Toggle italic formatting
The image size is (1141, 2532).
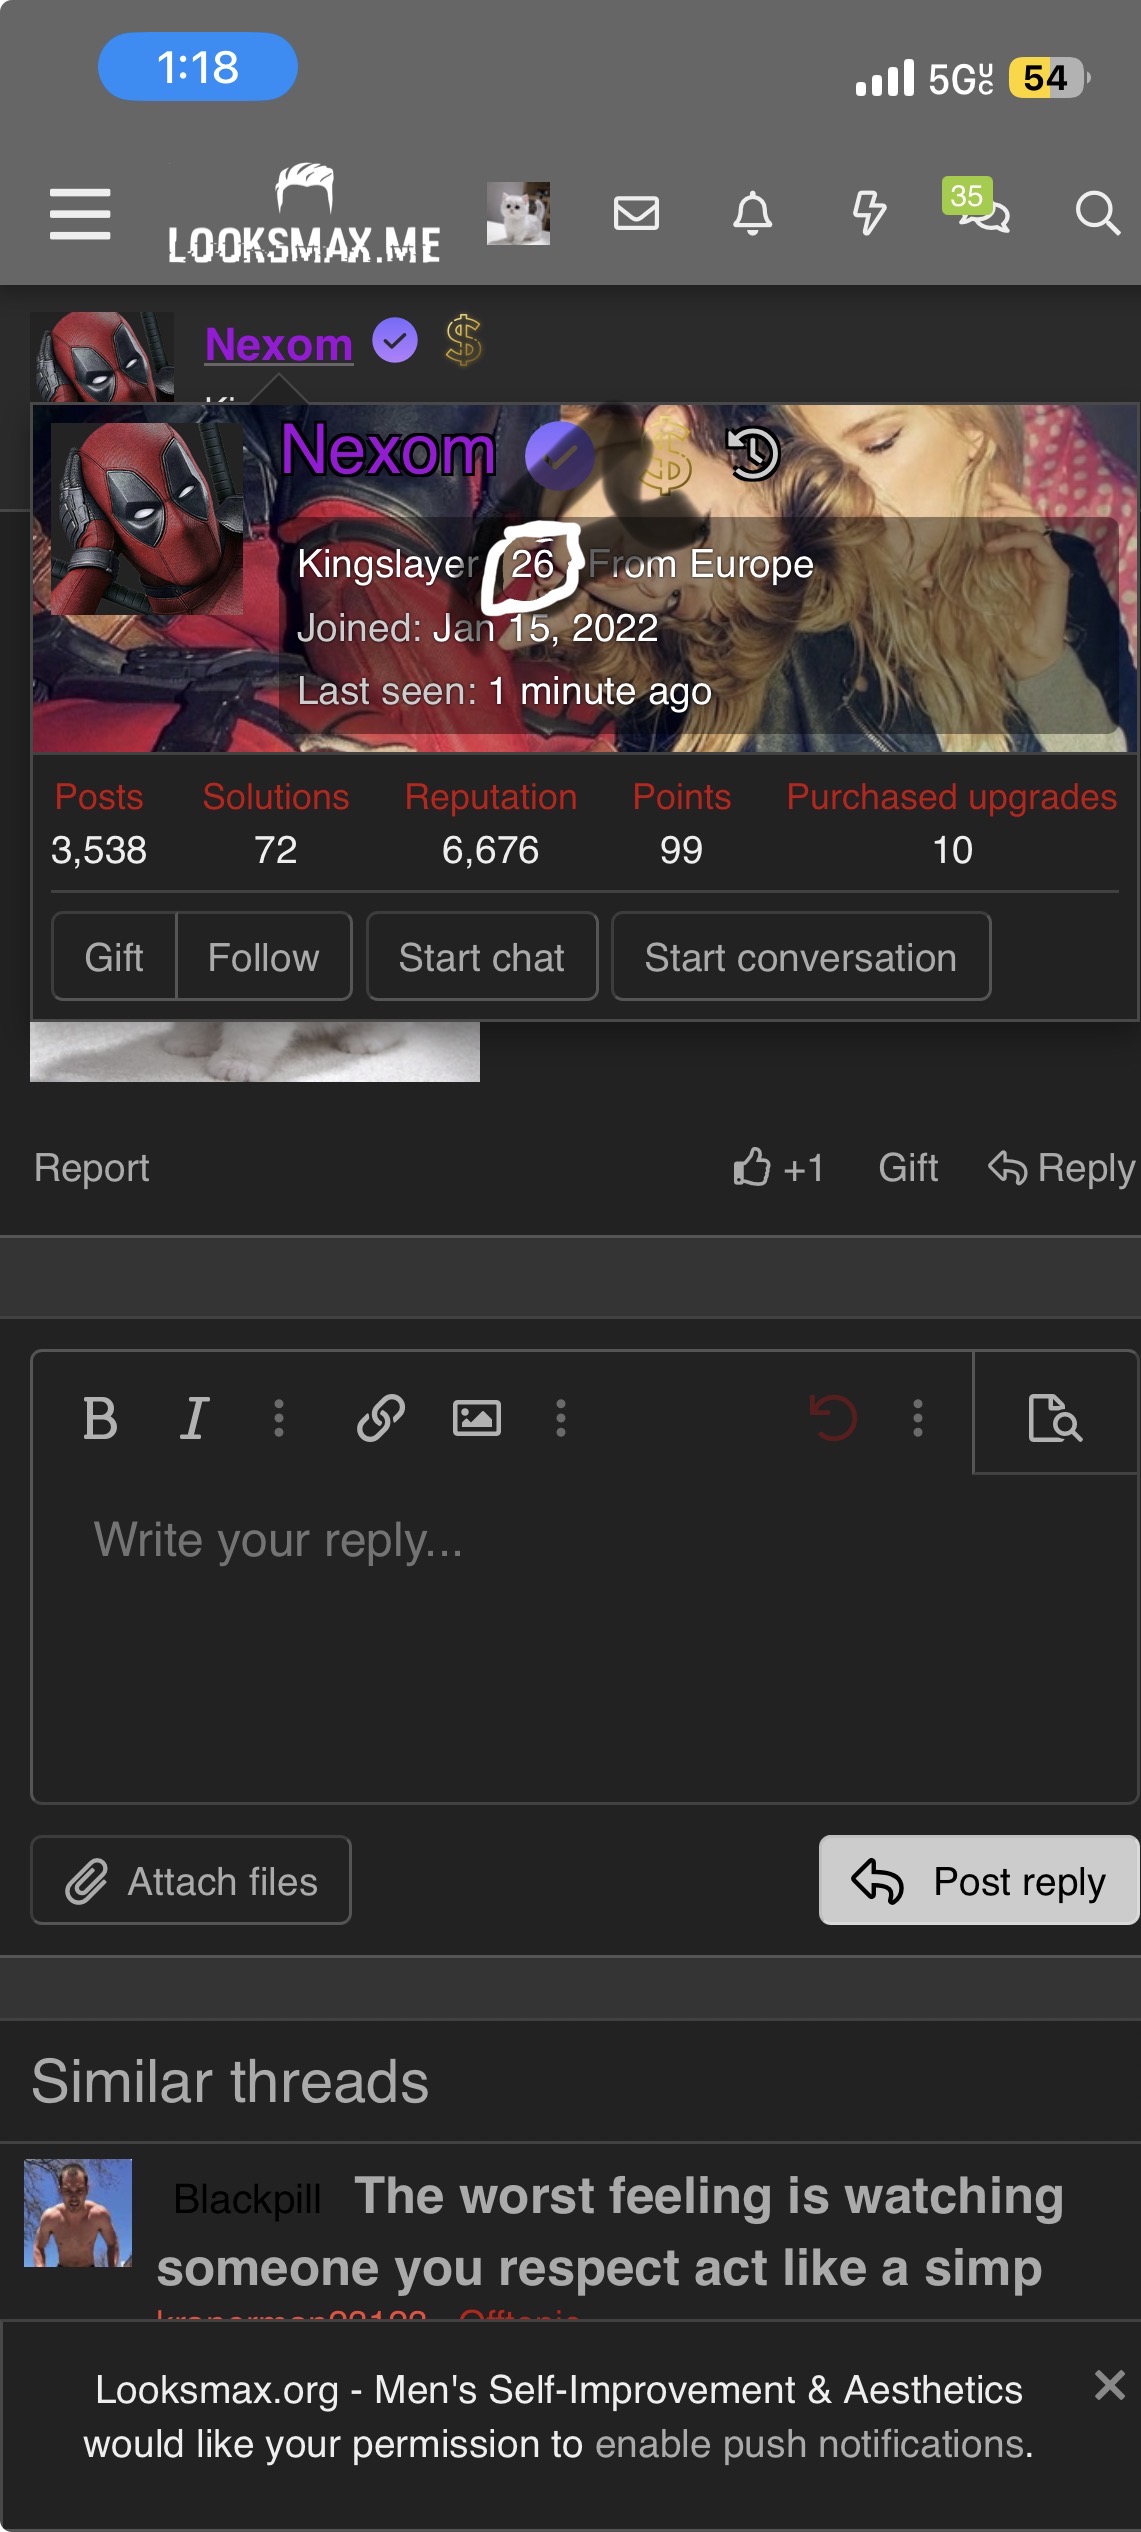(194, 1418)
